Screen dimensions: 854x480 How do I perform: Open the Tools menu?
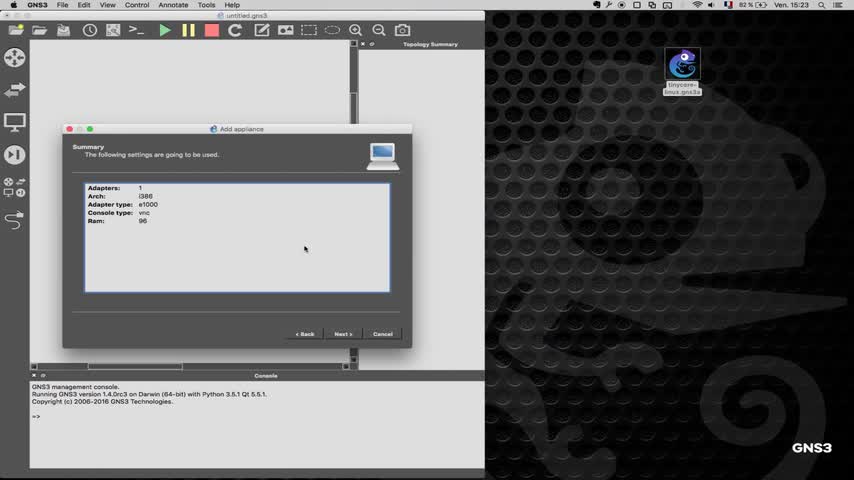coord(206,5)
